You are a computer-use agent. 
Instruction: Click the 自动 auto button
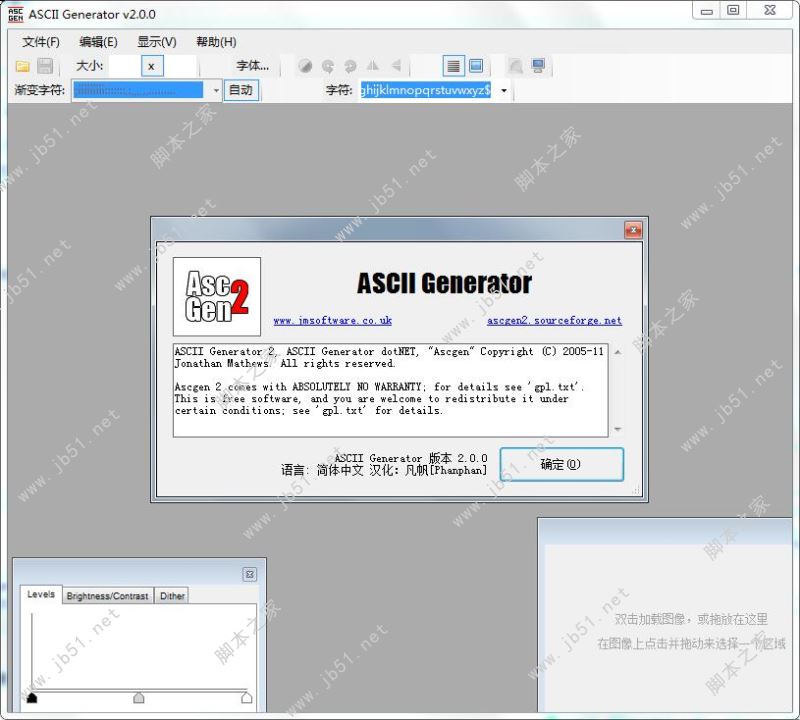(241, 90)
